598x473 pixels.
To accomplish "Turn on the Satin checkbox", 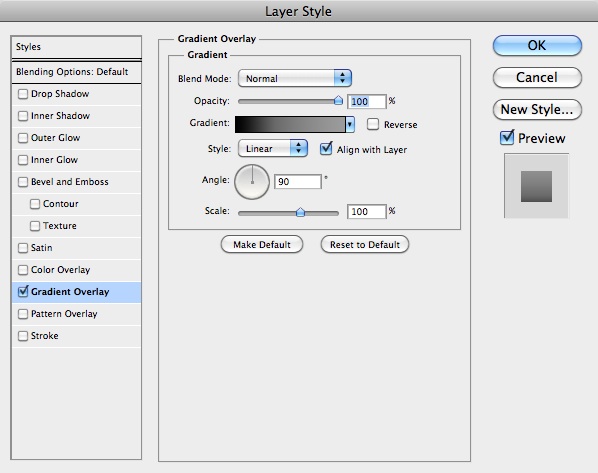I will click(x=23, y=248).
